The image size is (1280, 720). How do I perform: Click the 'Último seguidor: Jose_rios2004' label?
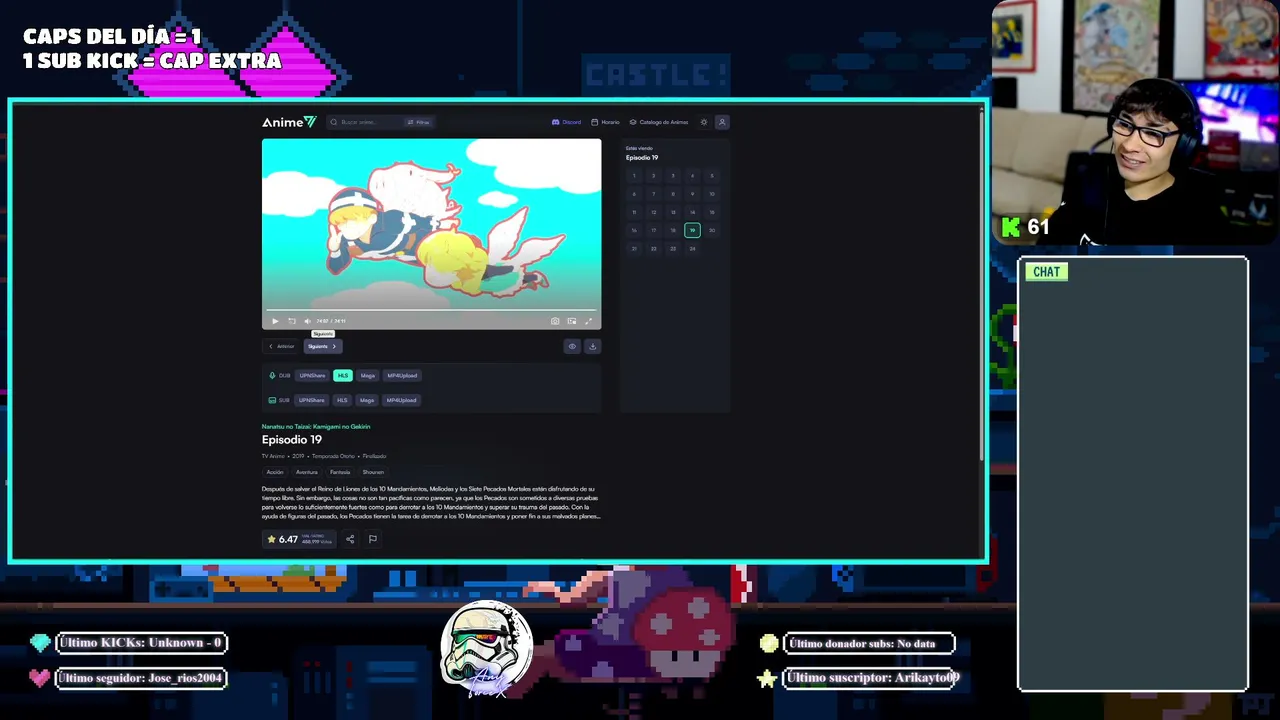(140, 678)
